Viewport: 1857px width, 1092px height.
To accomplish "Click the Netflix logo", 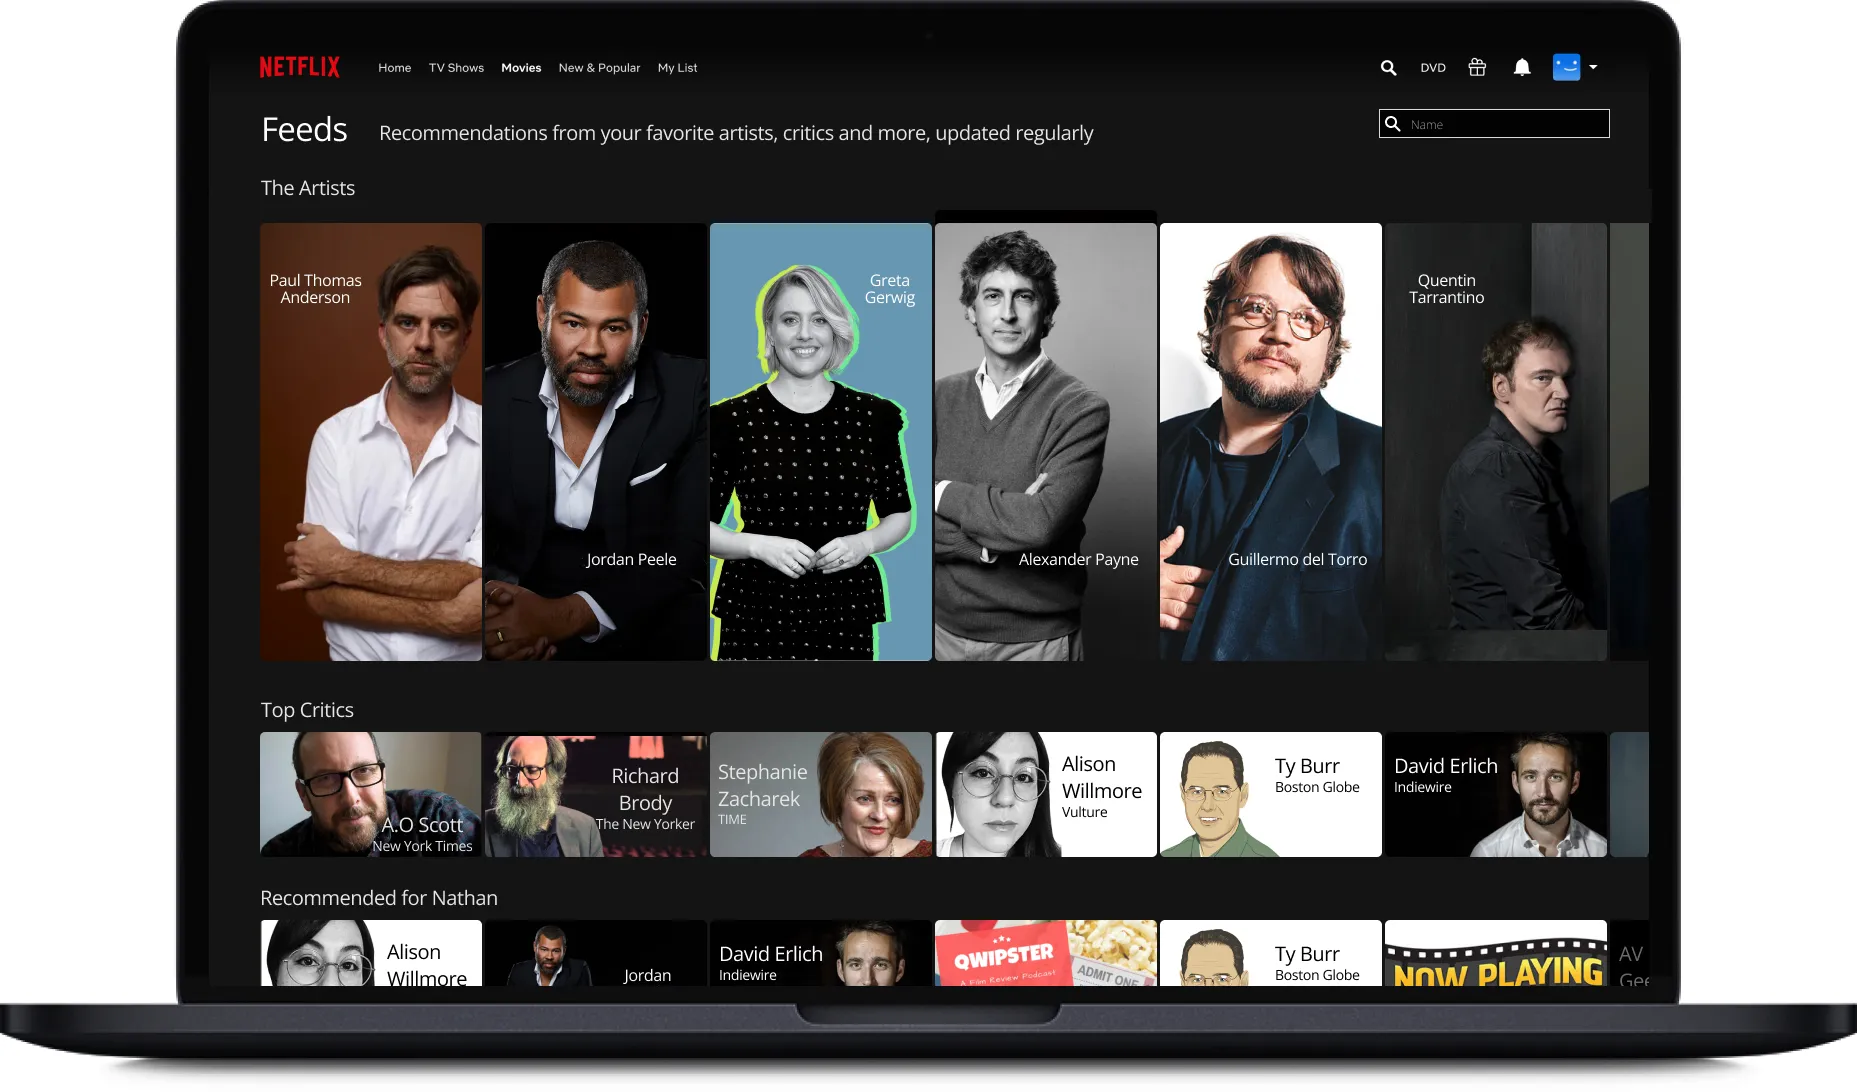I will (299, 66).
